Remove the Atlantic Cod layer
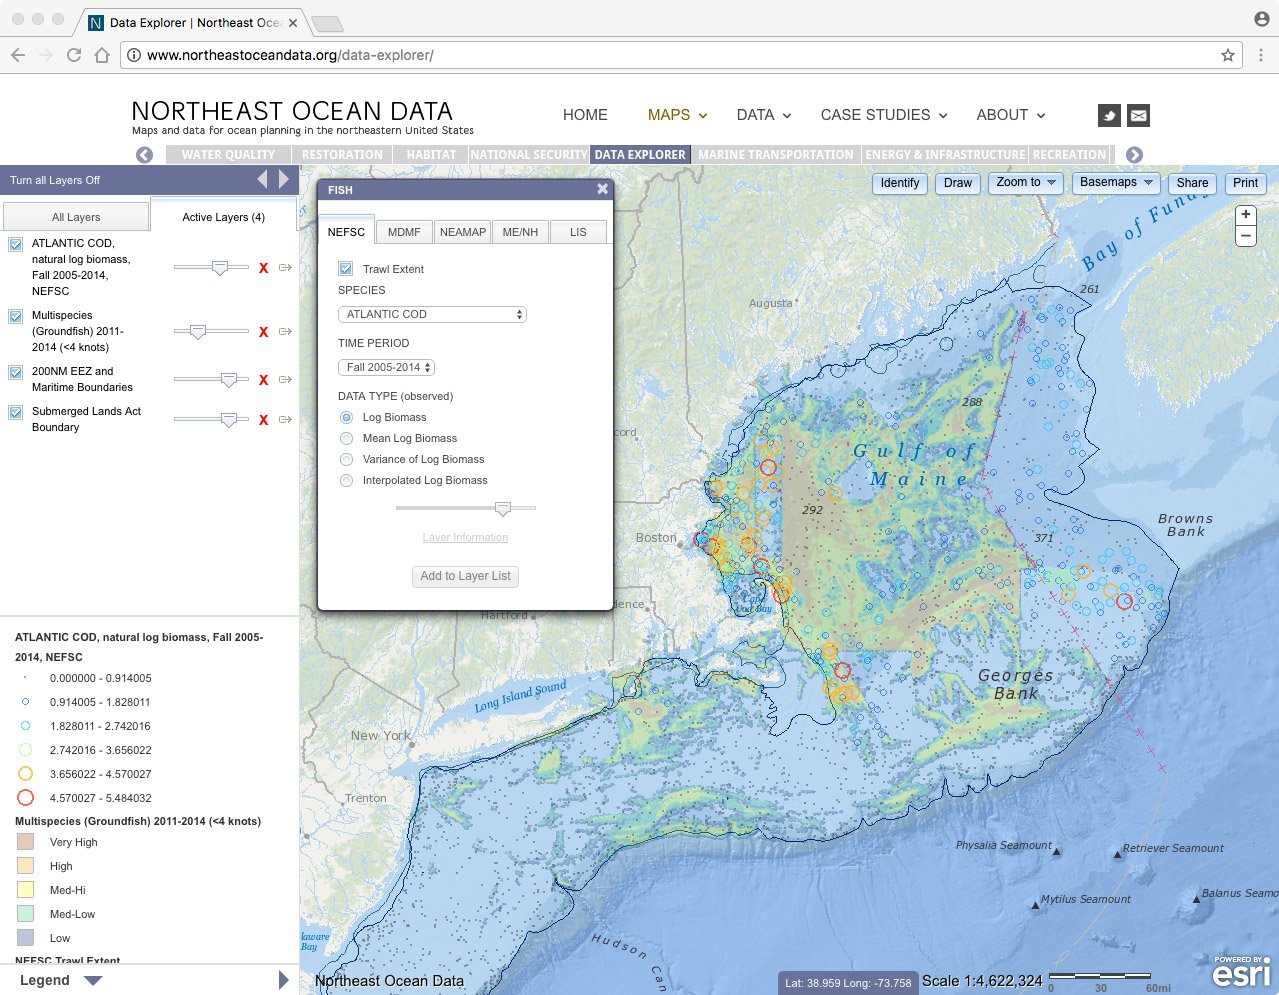The image size is (1279, 995). (x=264, y=268)
